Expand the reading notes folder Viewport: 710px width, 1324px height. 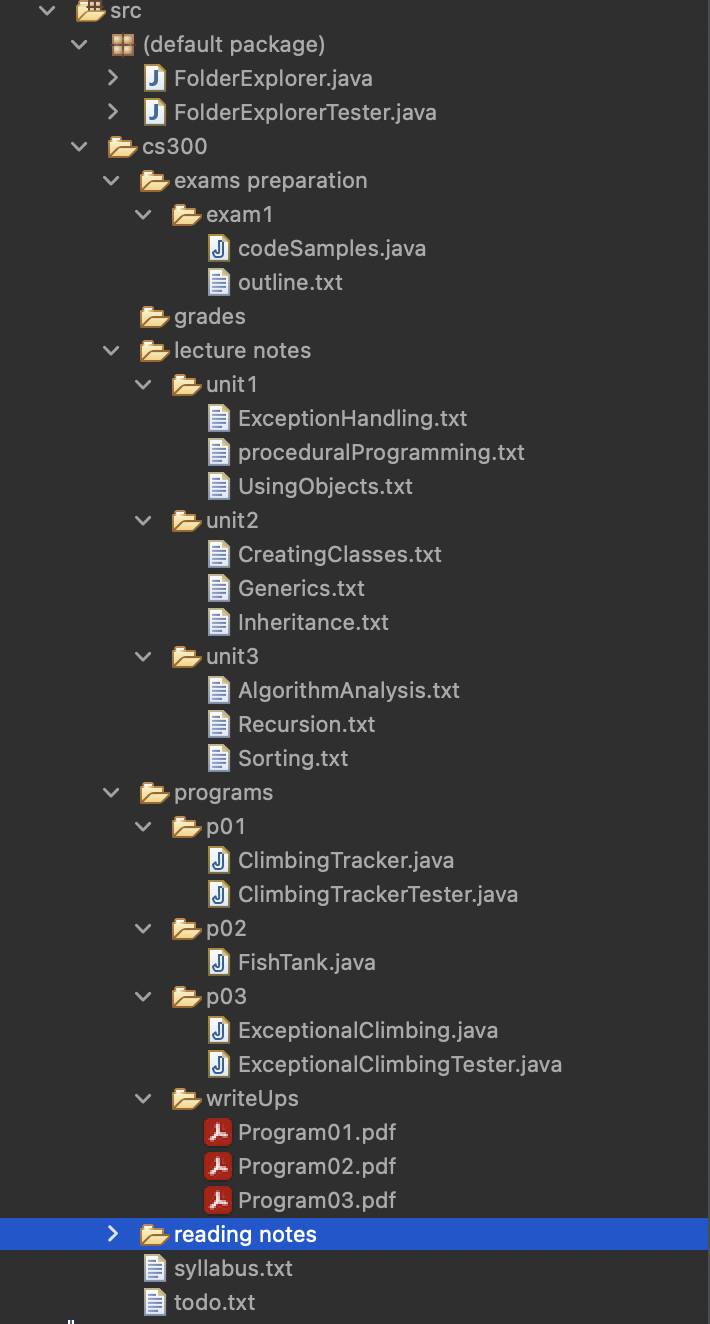(112, 1234)
